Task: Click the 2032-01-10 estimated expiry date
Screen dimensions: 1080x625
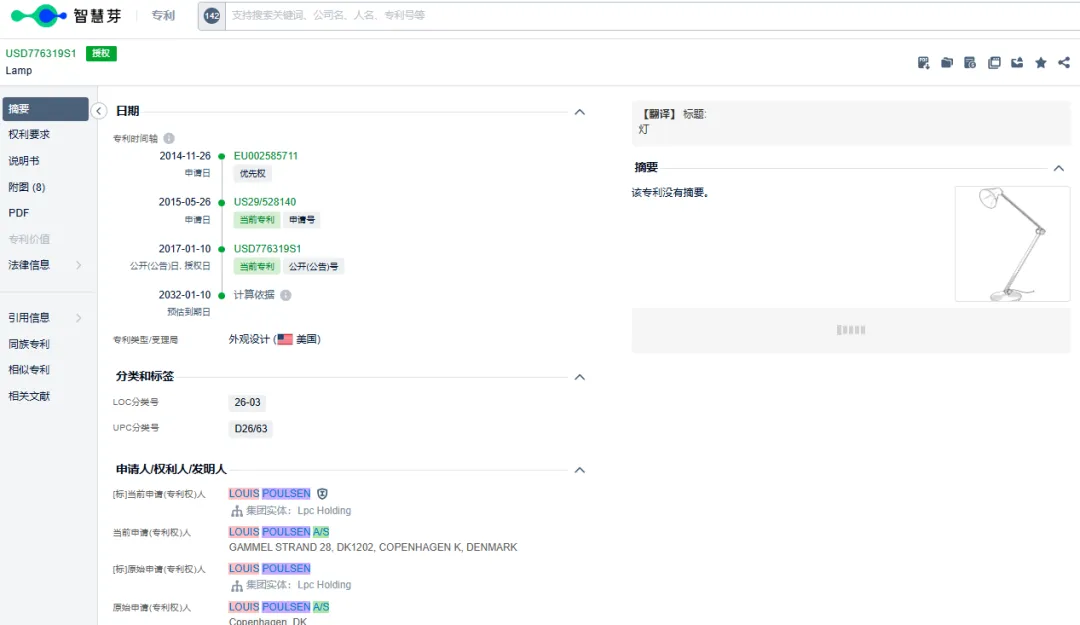Action: [185, 295]
